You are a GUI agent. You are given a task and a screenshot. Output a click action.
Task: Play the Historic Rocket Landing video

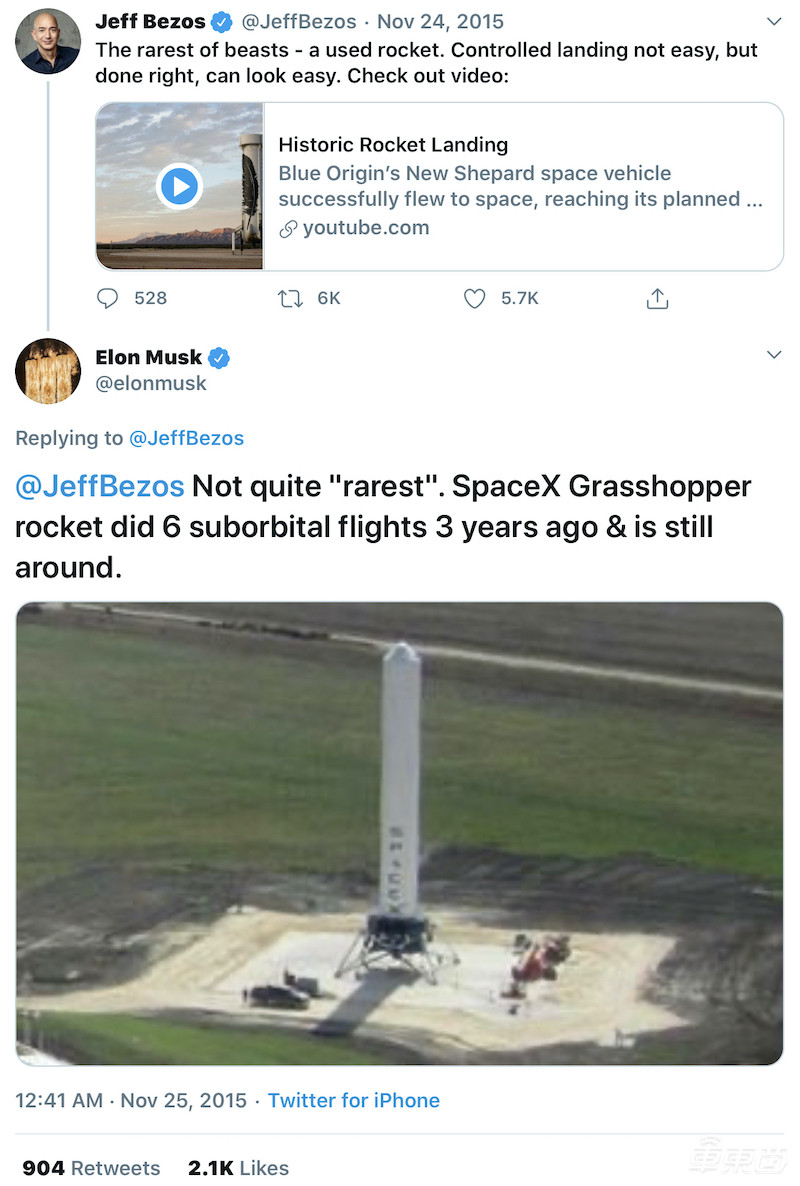pos(180,186)
